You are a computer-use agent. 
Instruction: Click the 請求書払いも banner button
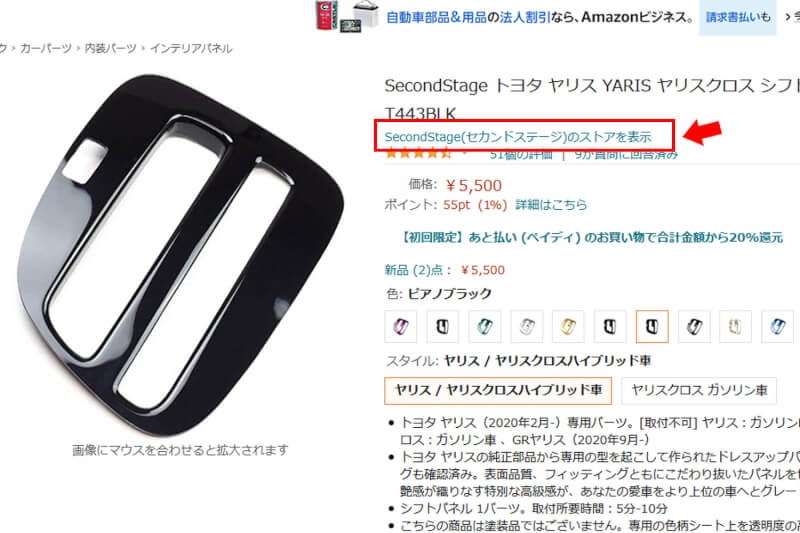click(x=738, y=17)
